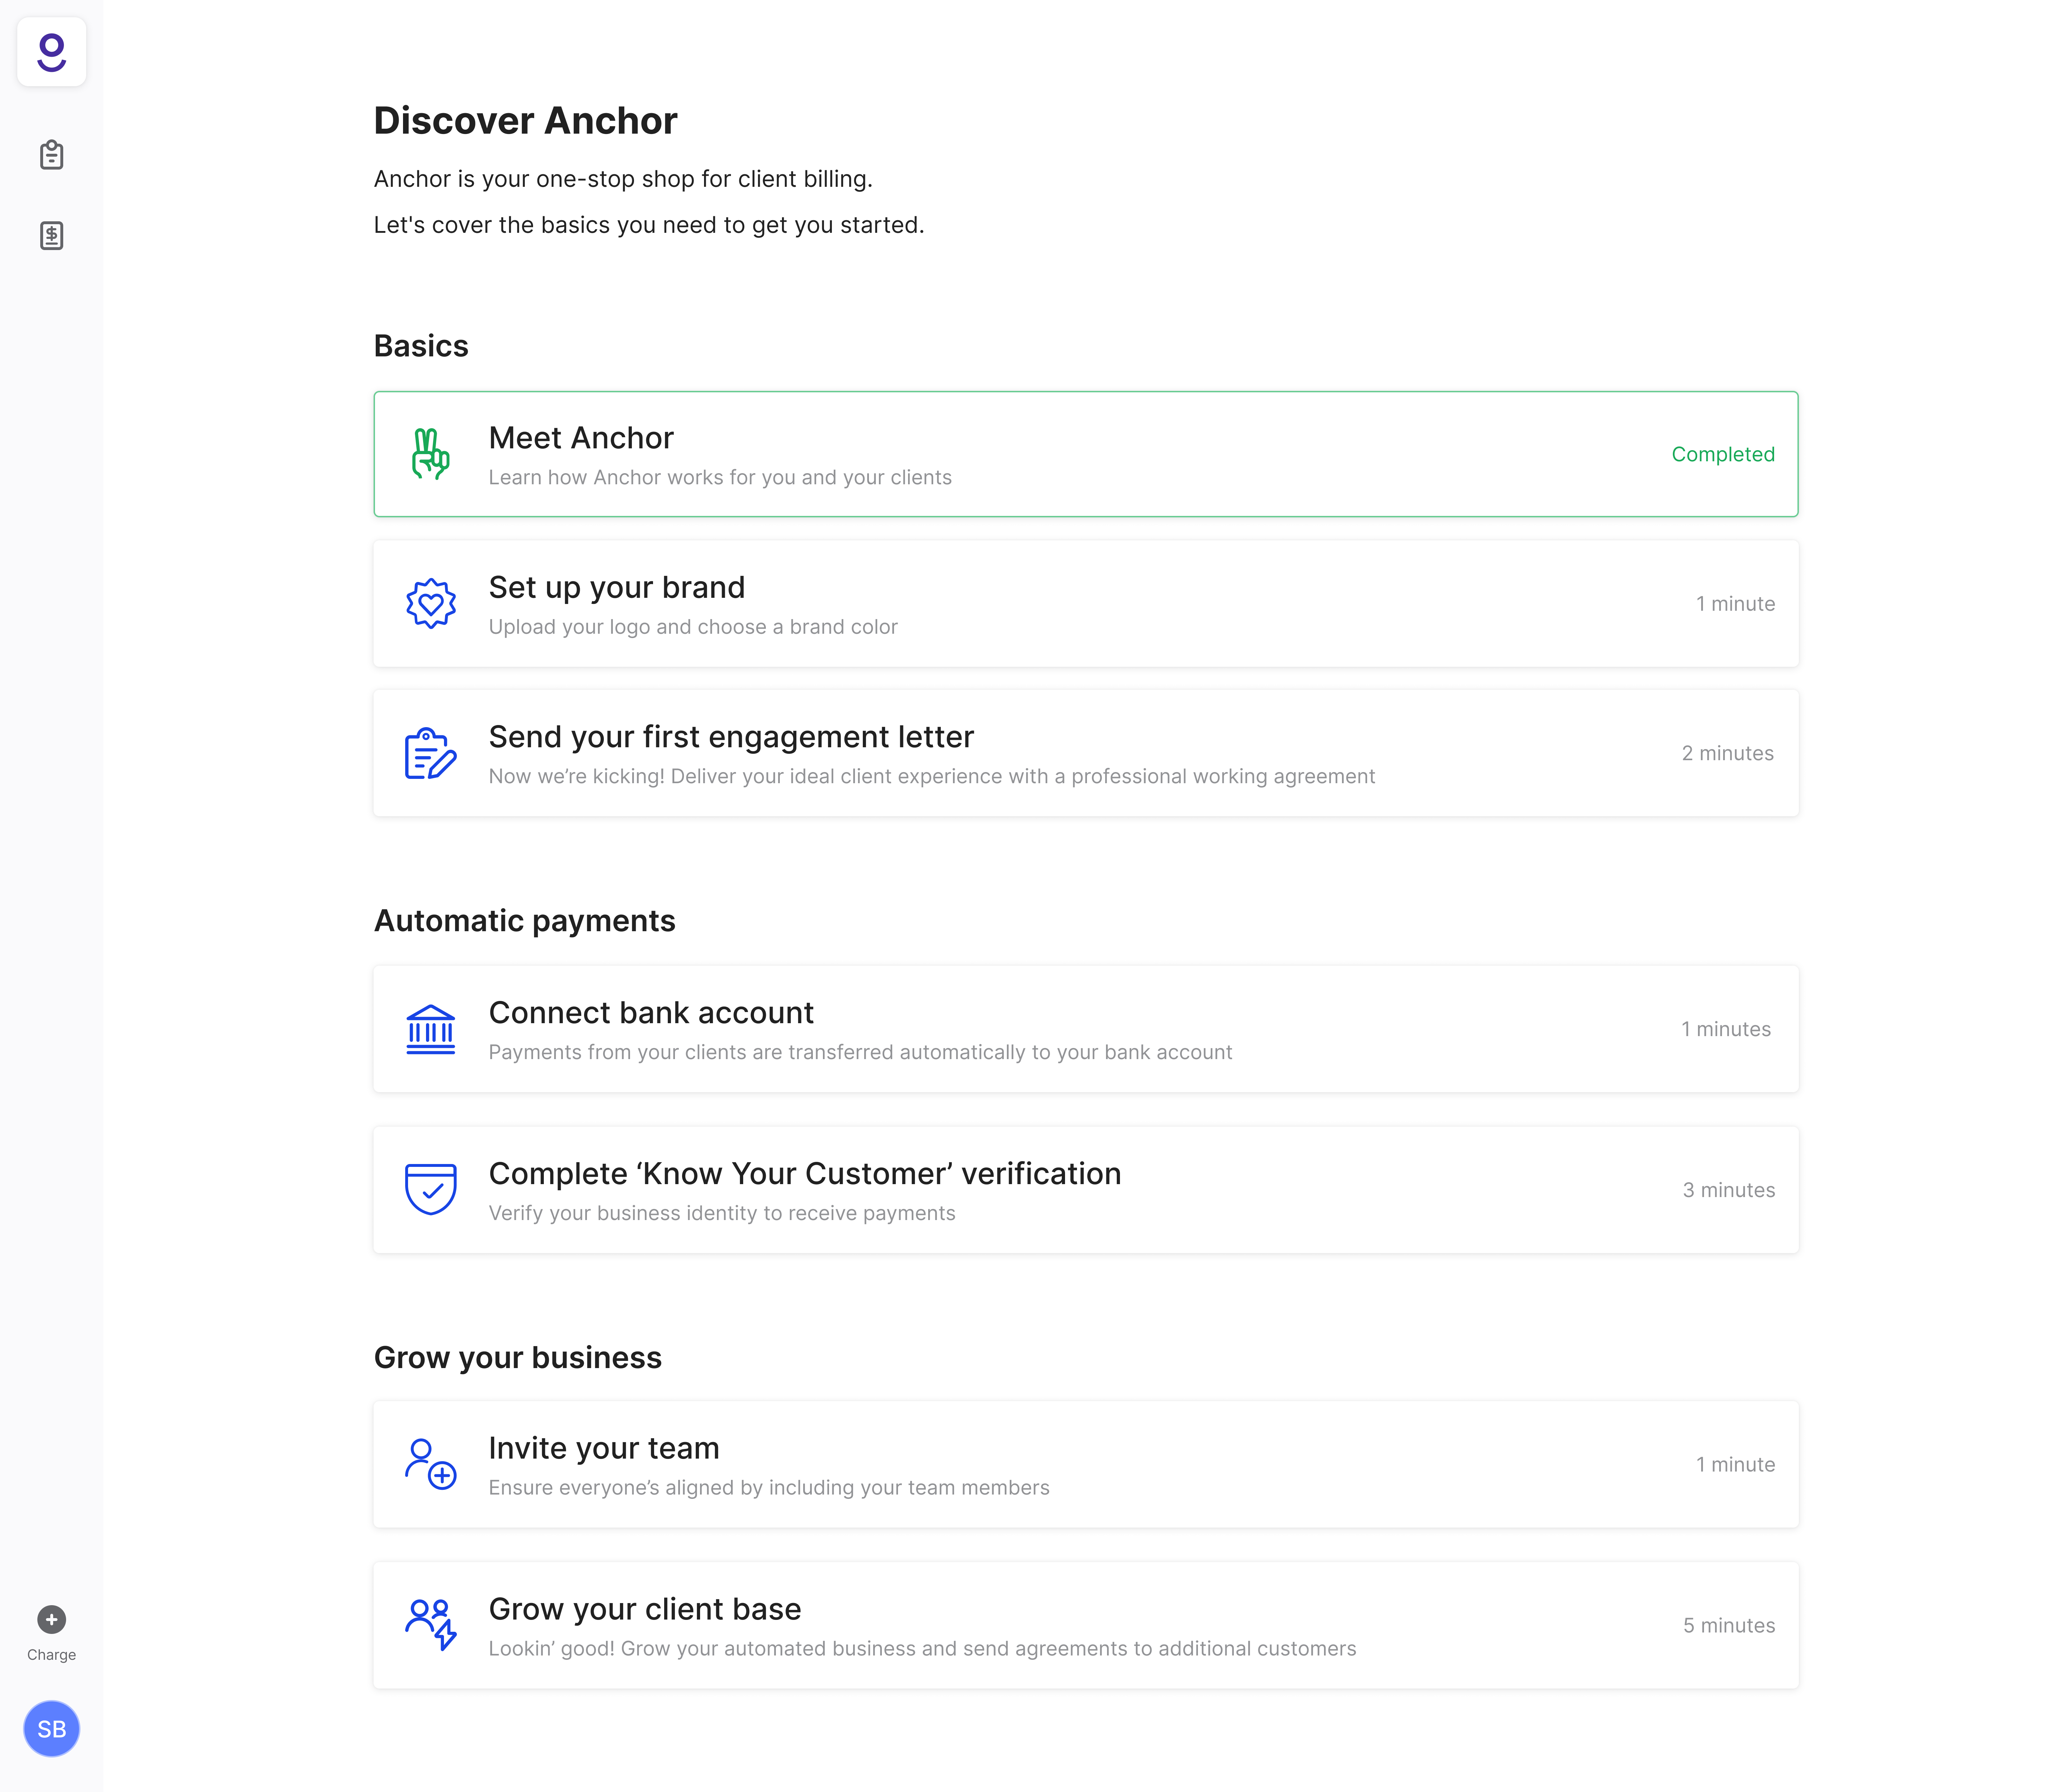Click the Basics section heading
This screenshot has width=2069, height=1792.
point(421,346)
